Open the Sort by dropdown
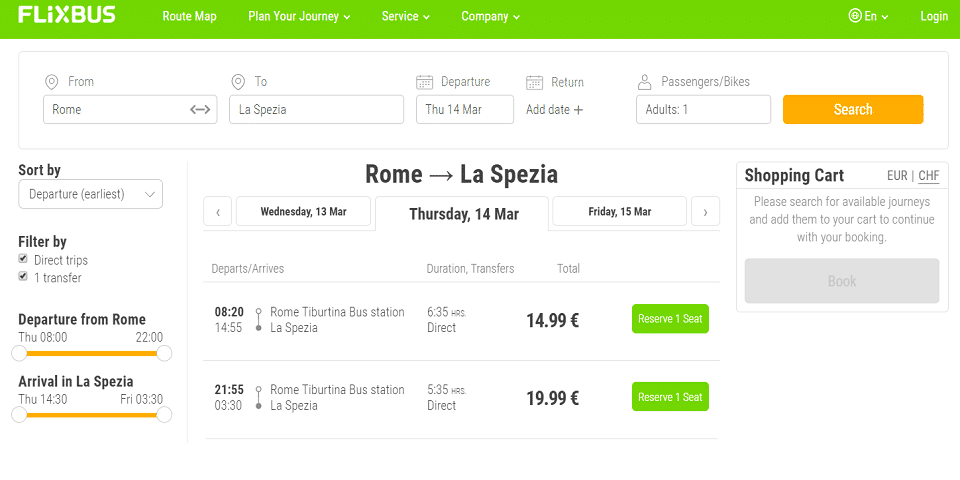Viewport: 960px width, 480px height. coord(91,194)
